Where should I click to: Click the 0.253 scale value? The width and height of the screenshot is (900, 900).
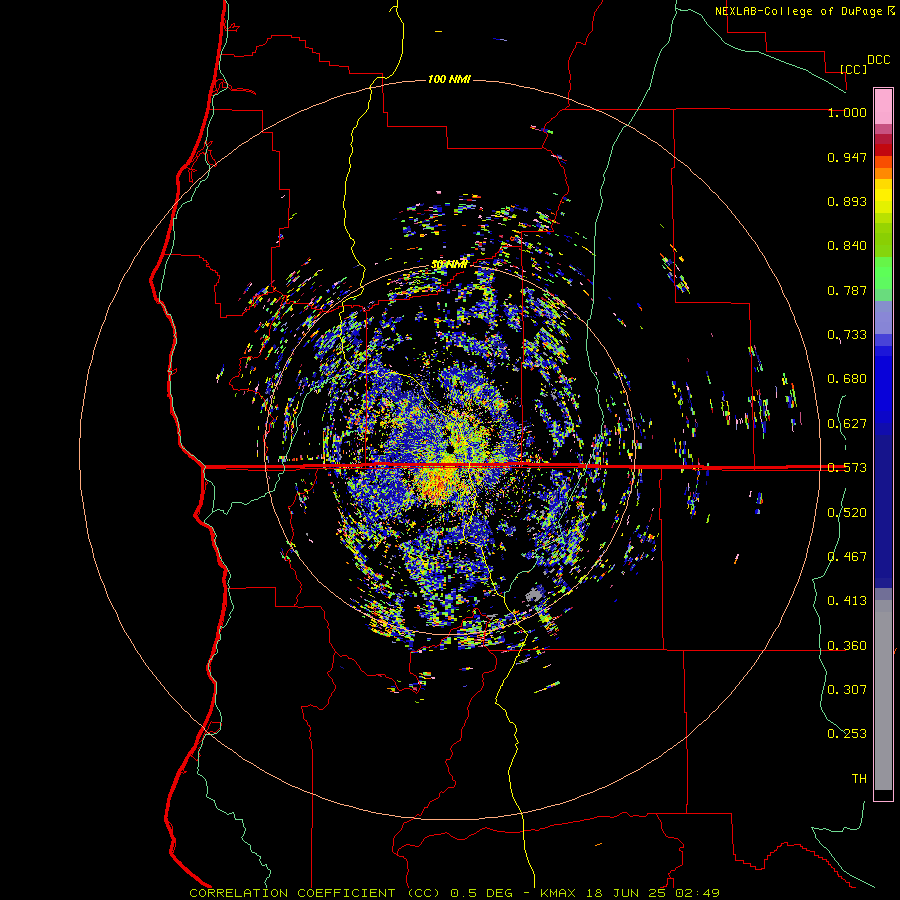tap(847, 734)
